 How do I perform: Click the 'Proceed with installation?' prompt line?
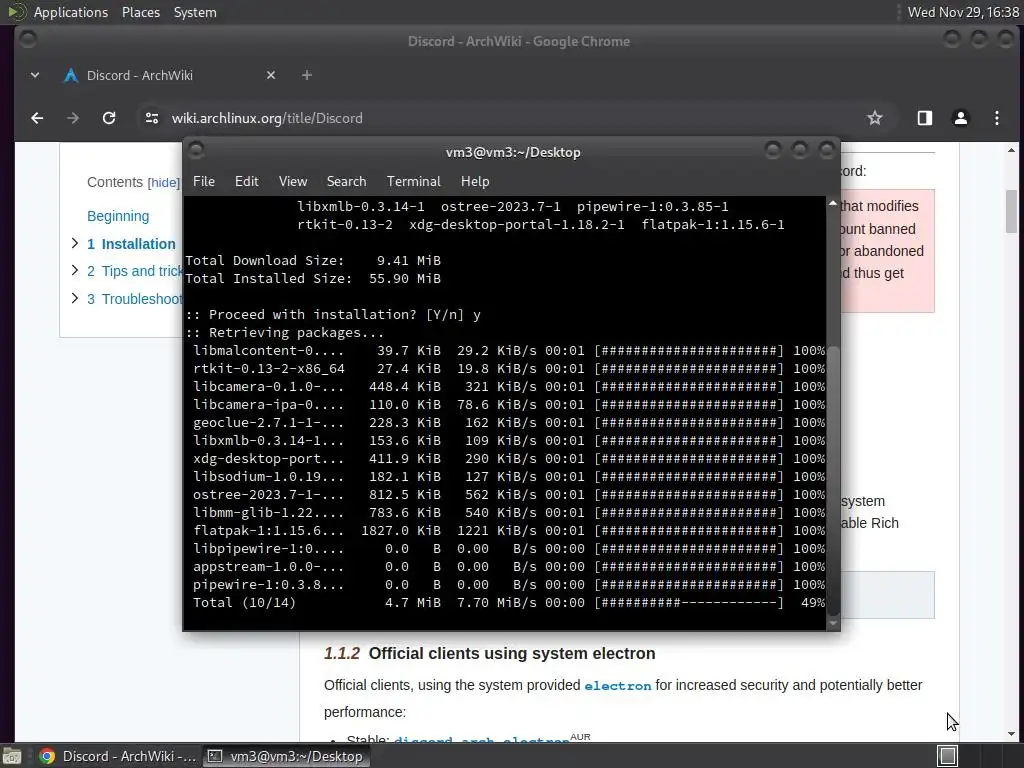(333, 315)
